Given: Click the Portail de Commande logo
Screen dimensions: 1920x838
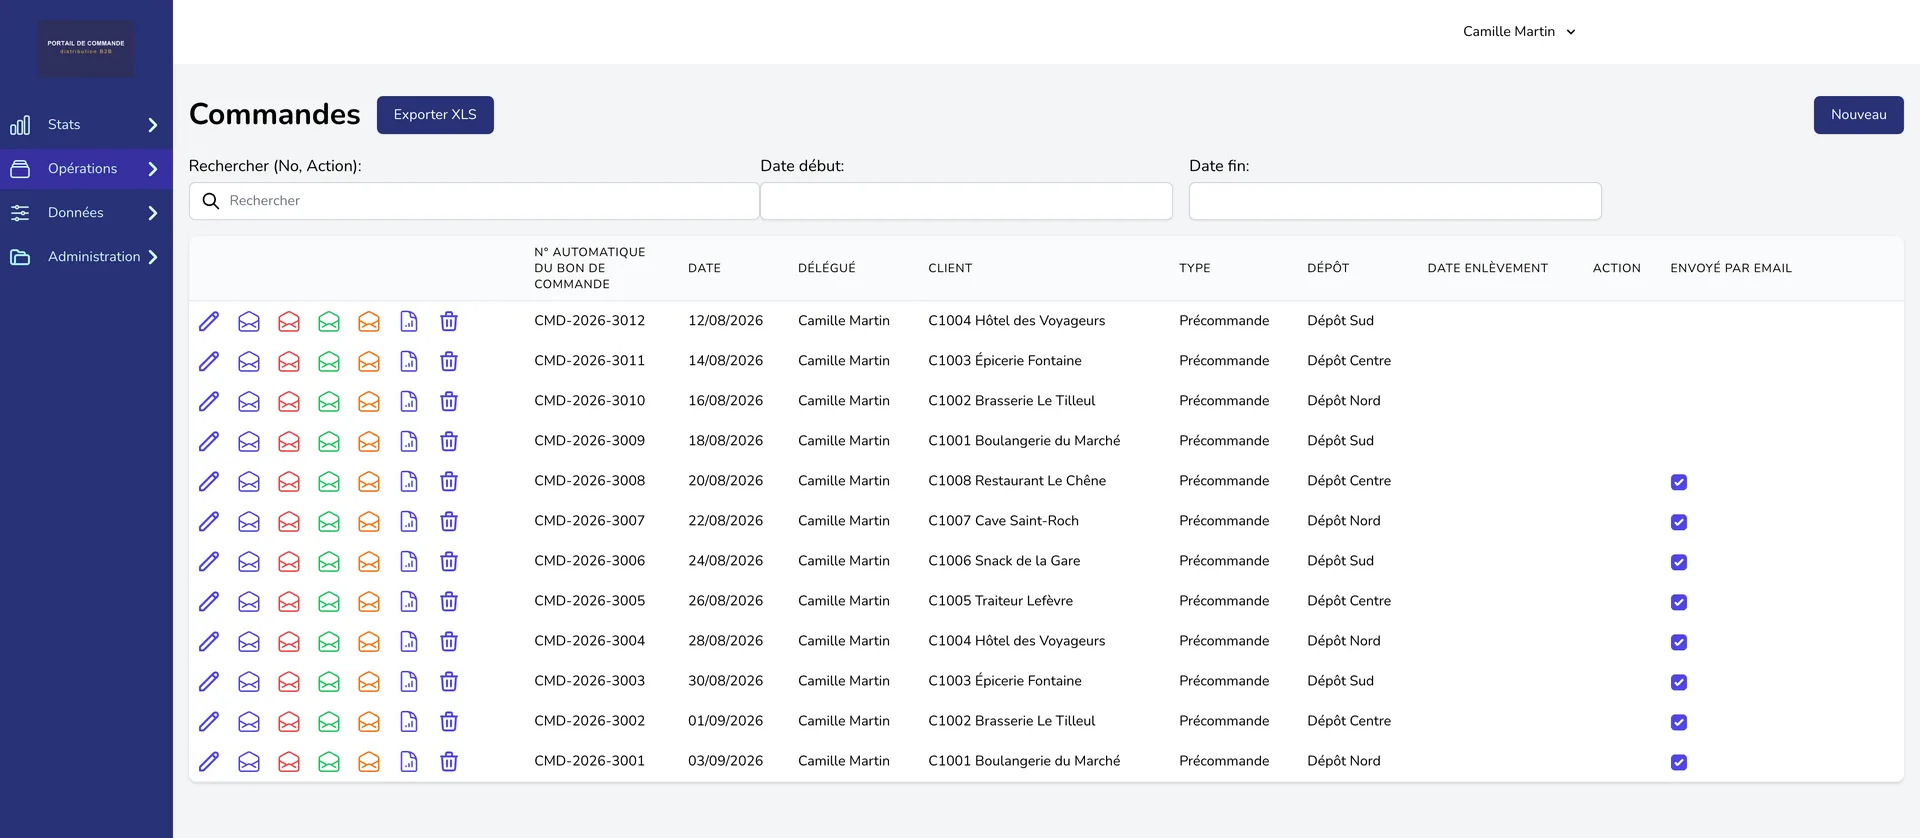Looking at the screenshot, I should pos(86,47).
